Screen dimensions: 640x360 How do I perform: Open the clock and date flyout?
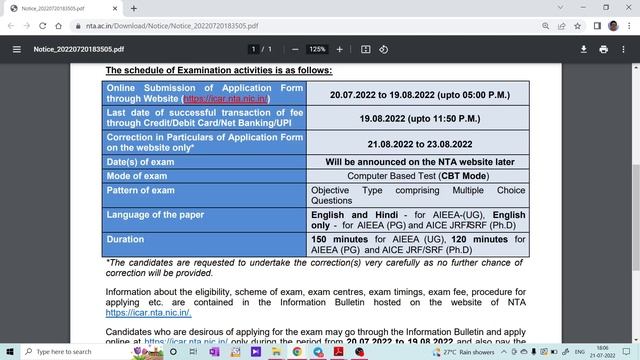[602, 351]
